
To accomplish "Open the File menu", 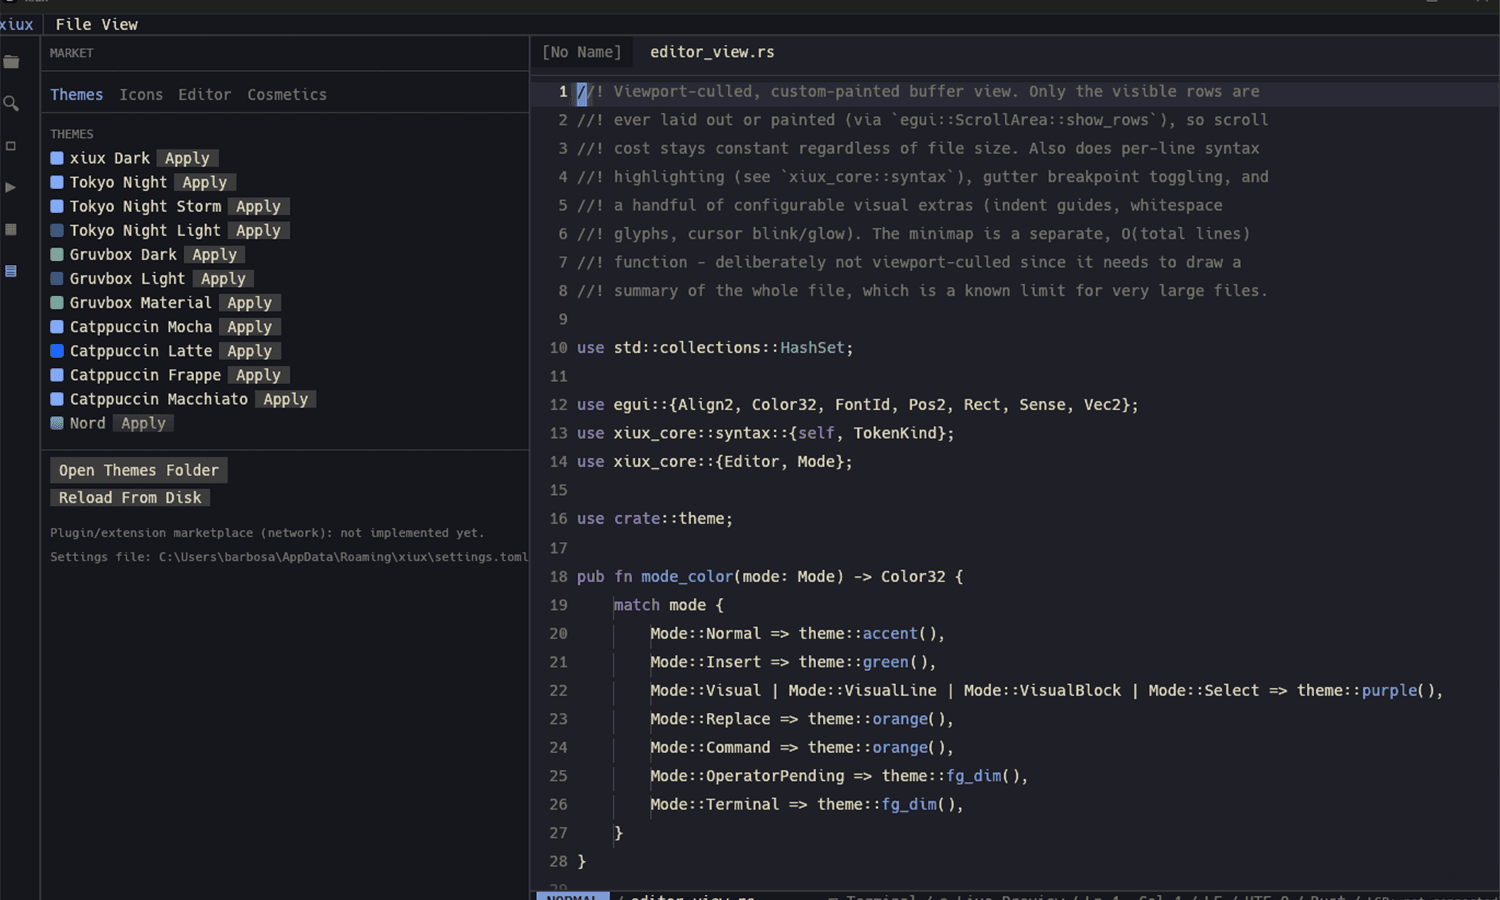I will click(x=73, y=24).
